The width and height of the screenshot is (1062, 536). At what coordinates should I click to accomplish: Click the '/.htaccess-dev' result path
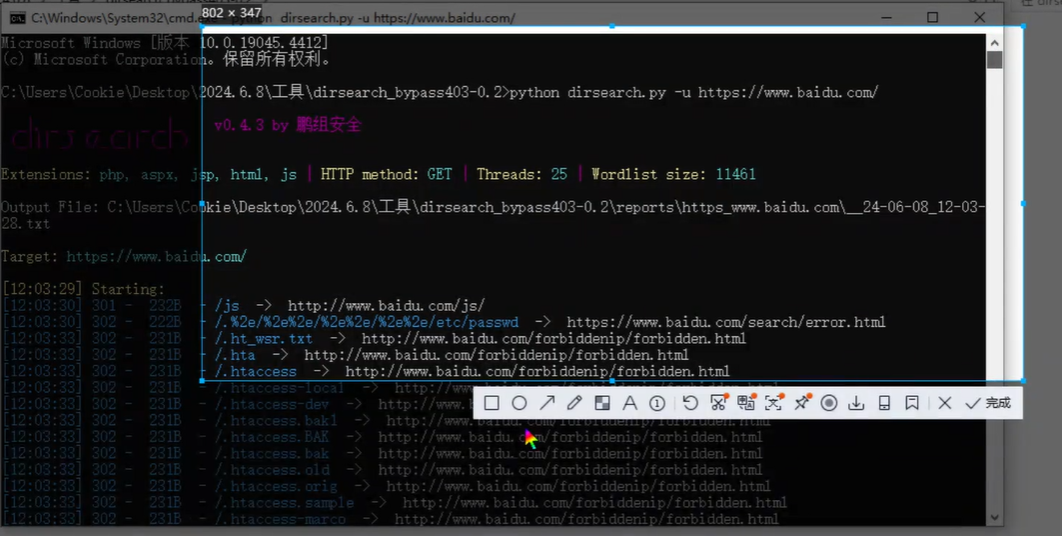tap(272, 405)
